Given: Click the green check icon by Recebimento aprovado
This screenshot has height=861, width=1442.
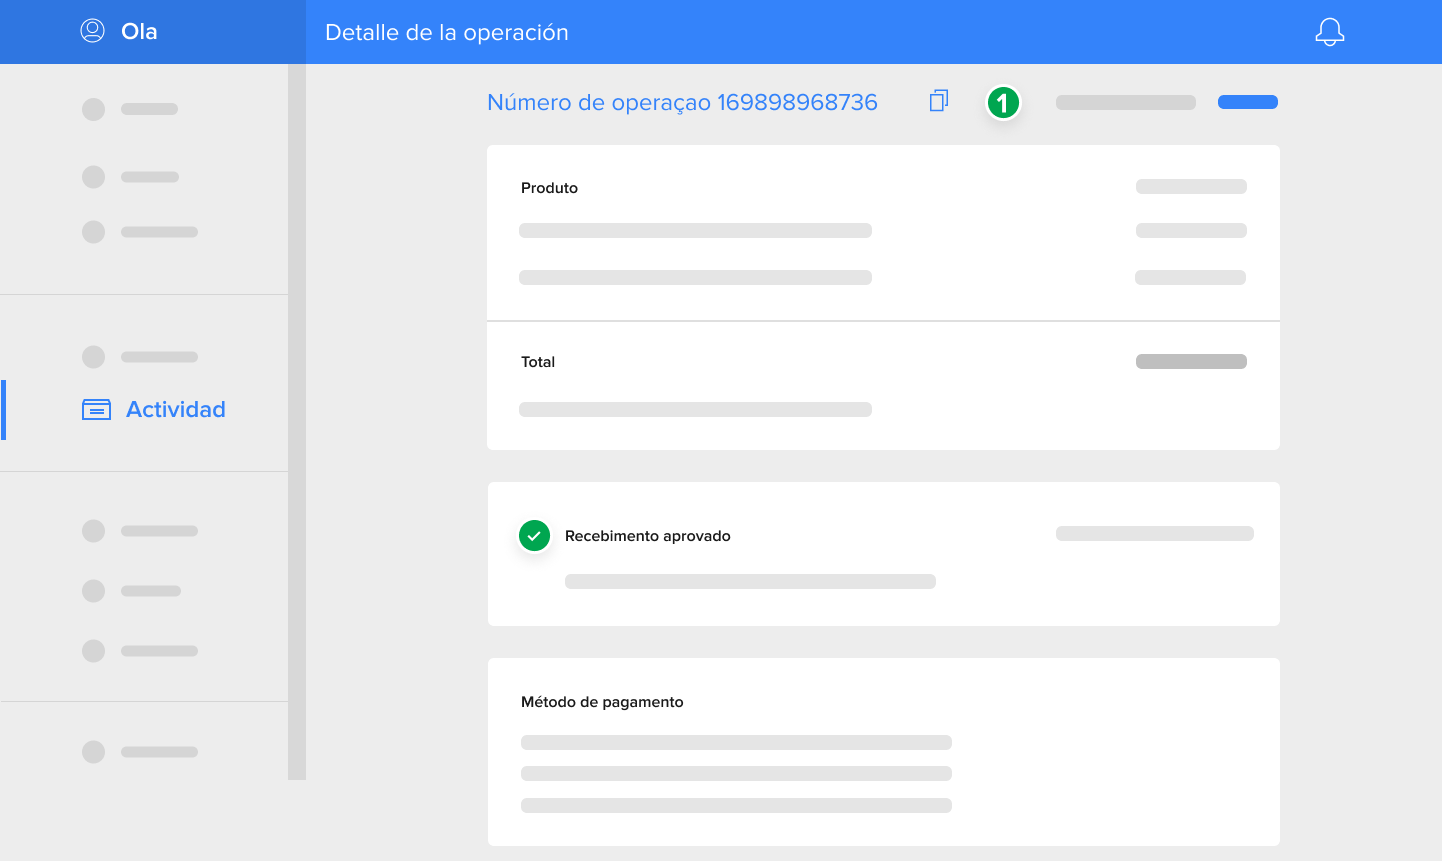Looking at the screenshot, I should coord(534,536).
